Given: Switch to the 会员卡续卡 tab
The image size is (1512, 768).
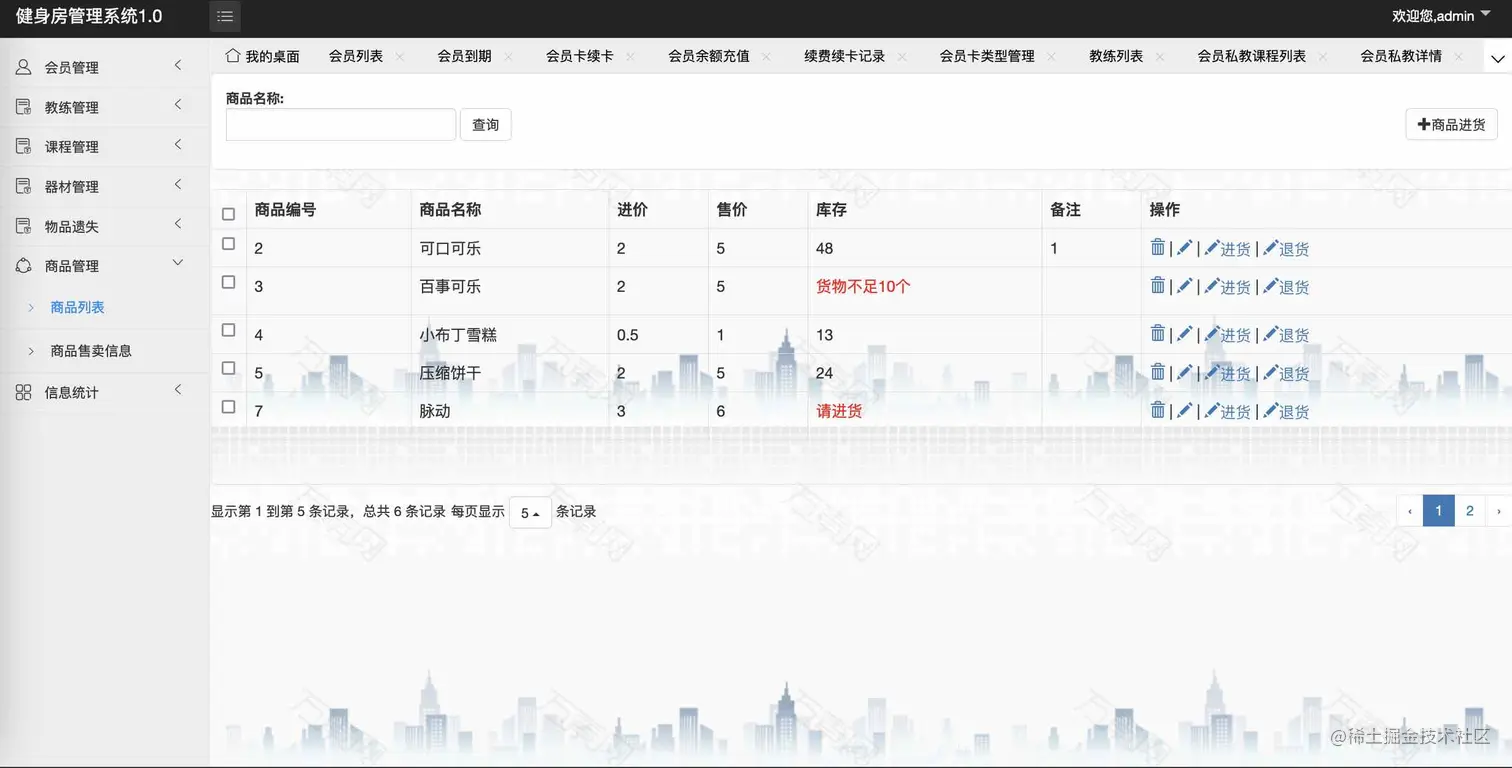Looking at the screenshot, I should [580, 56].
